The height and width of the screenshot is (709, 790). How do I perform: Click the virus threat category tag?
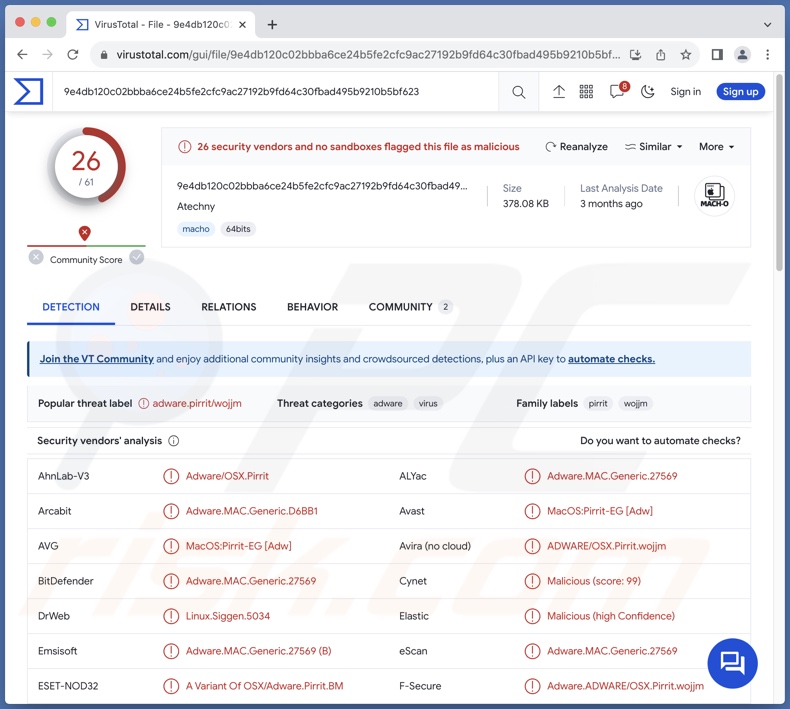click(x=428, y=404)
